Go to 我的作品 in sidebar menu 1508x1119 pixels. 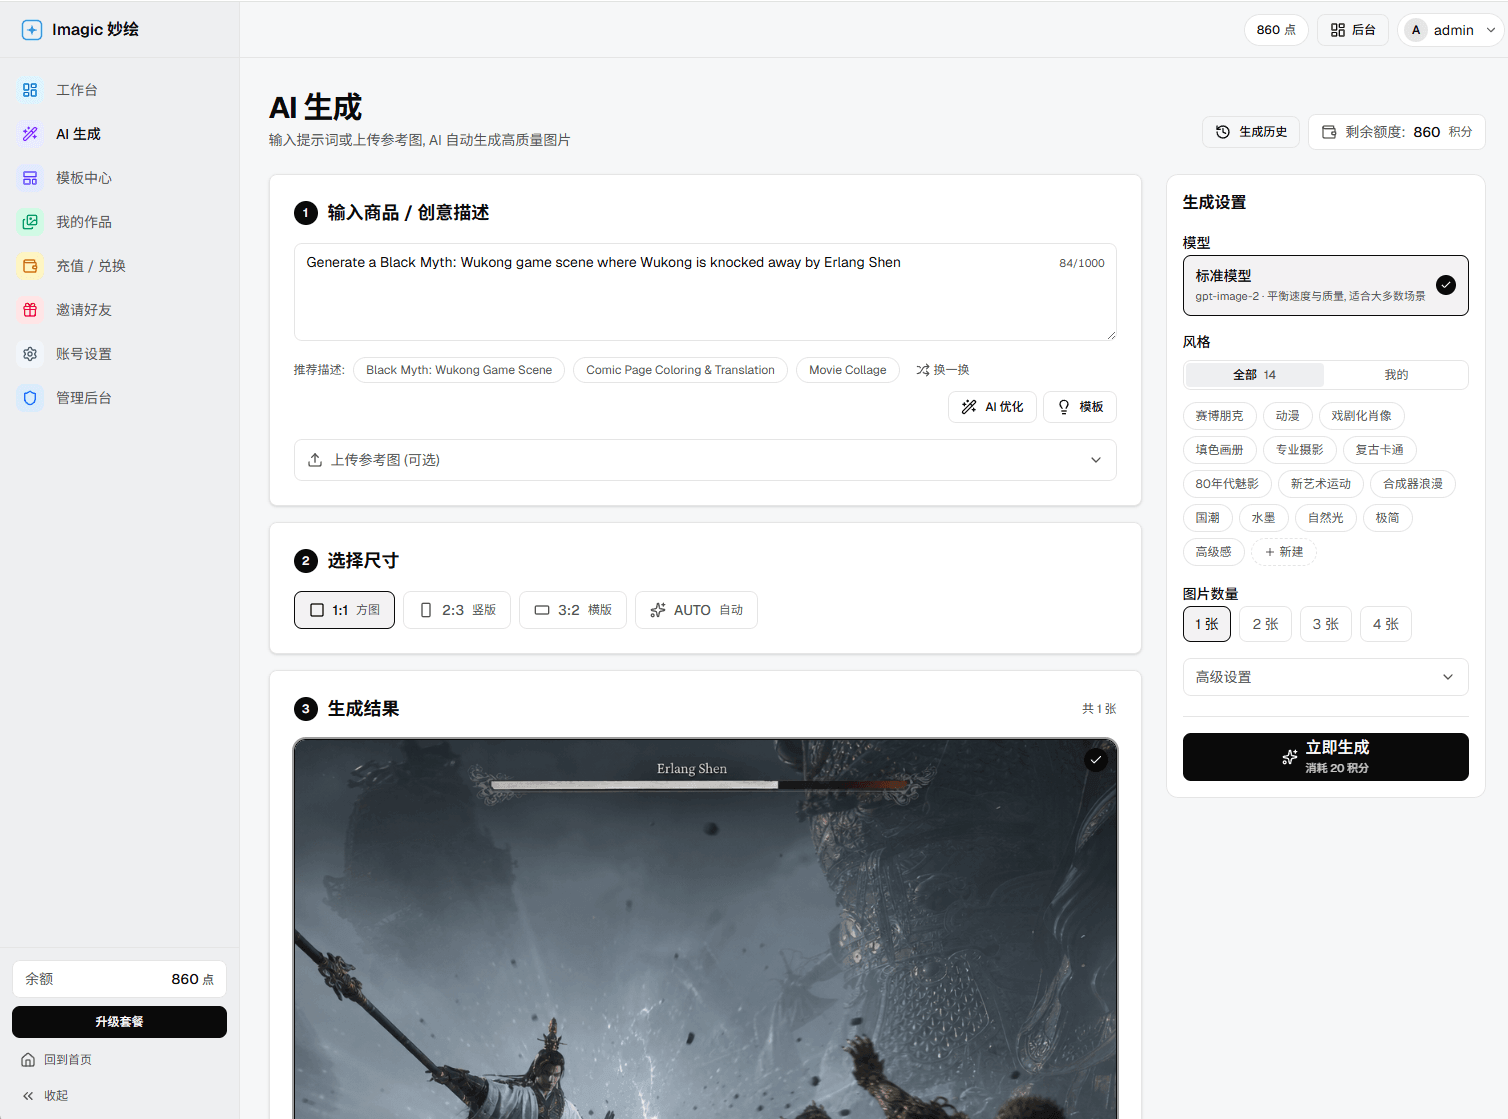[120, 222]
